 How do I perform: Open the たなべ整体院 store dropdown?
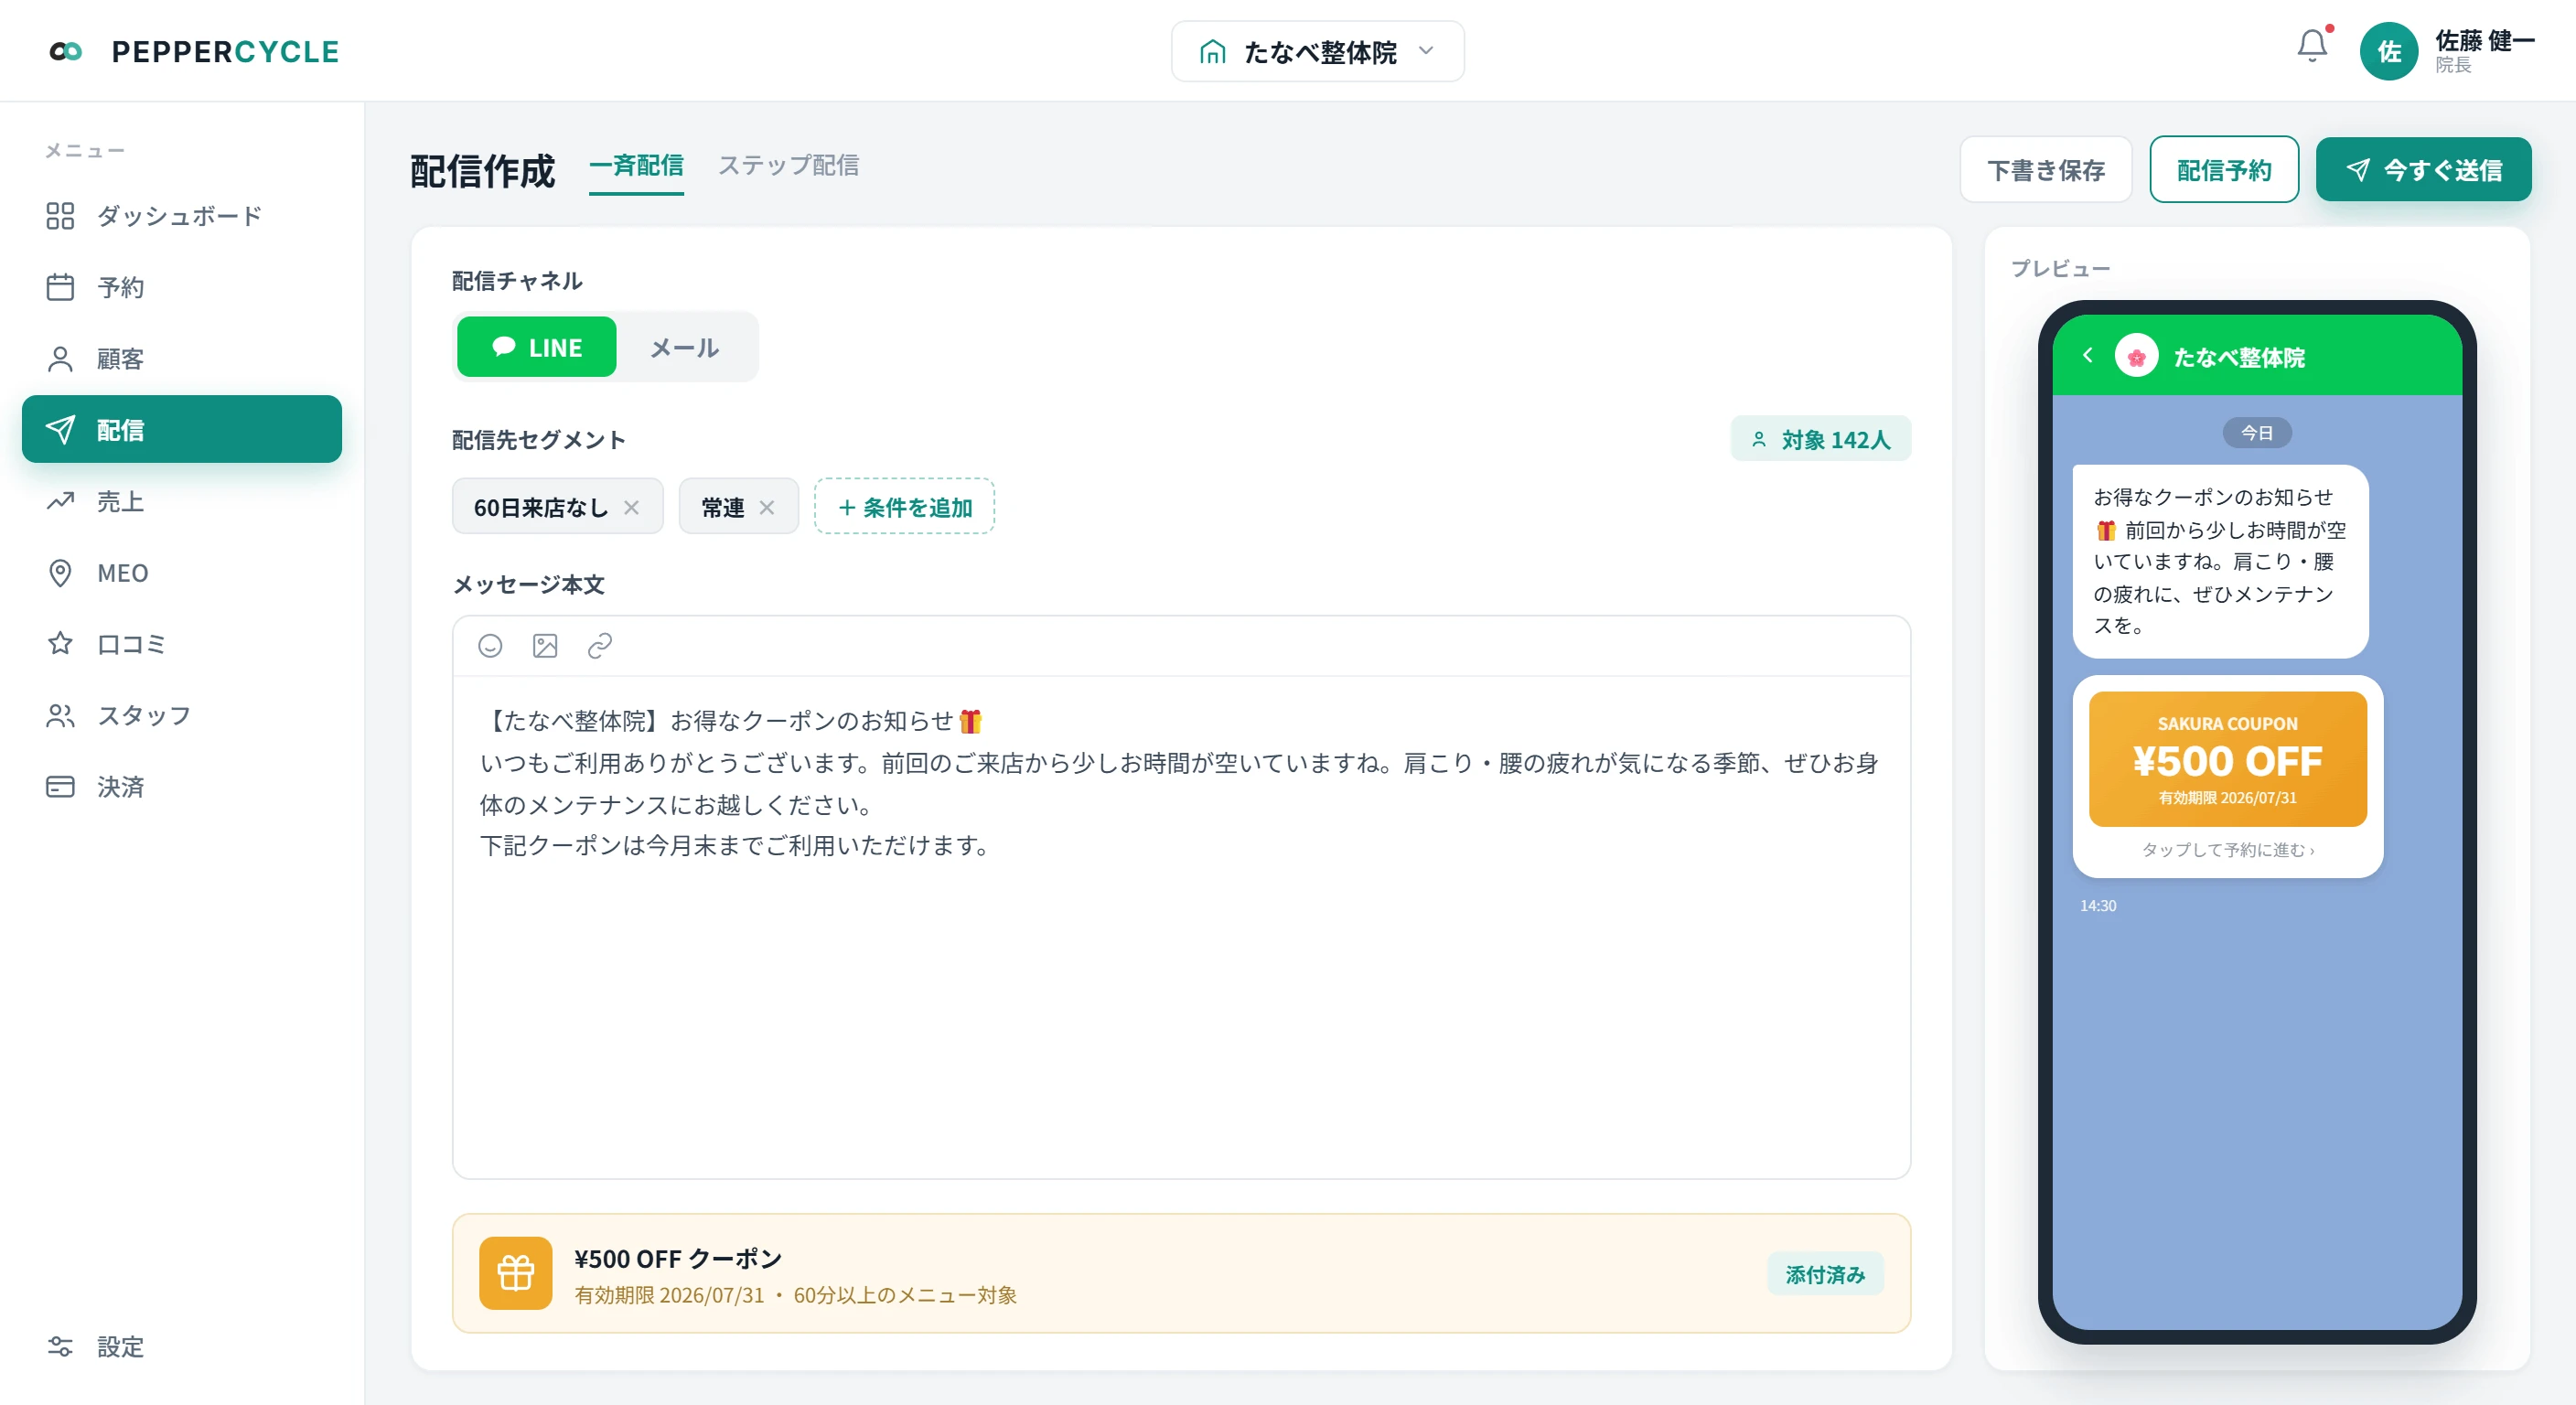pos(1317,51)
